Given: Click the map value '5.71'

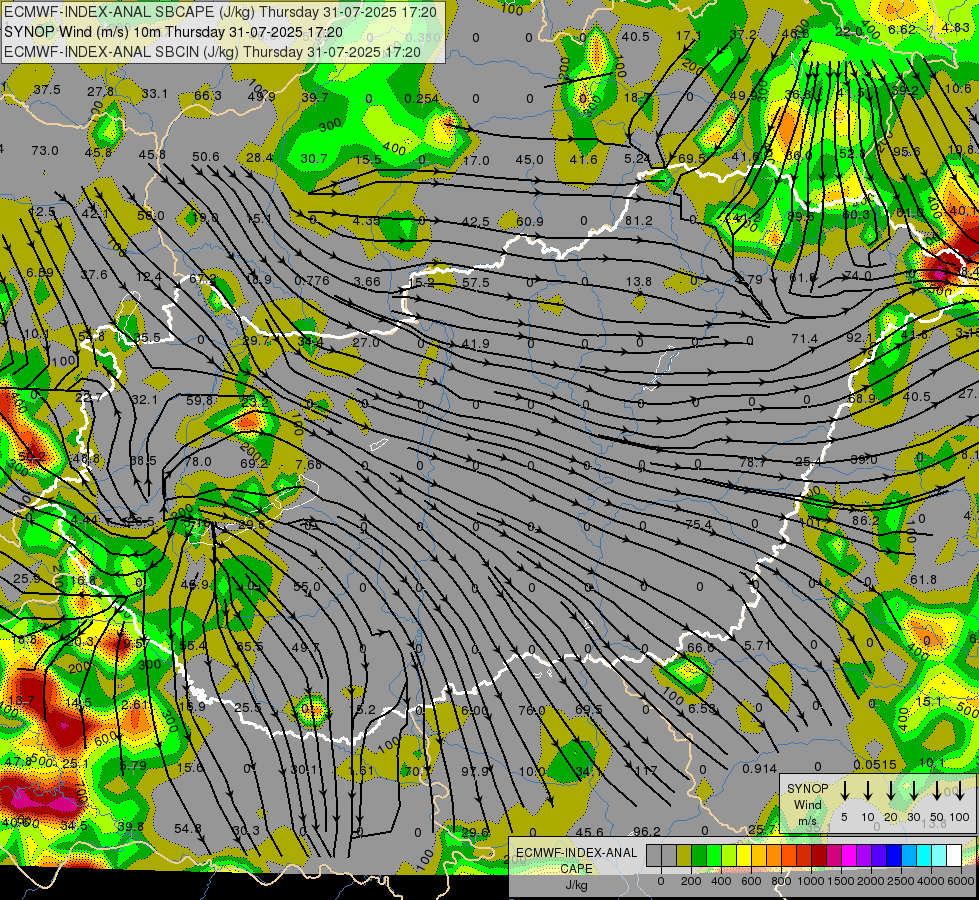Looking at the screenshot, I should (x=757, y=645).
